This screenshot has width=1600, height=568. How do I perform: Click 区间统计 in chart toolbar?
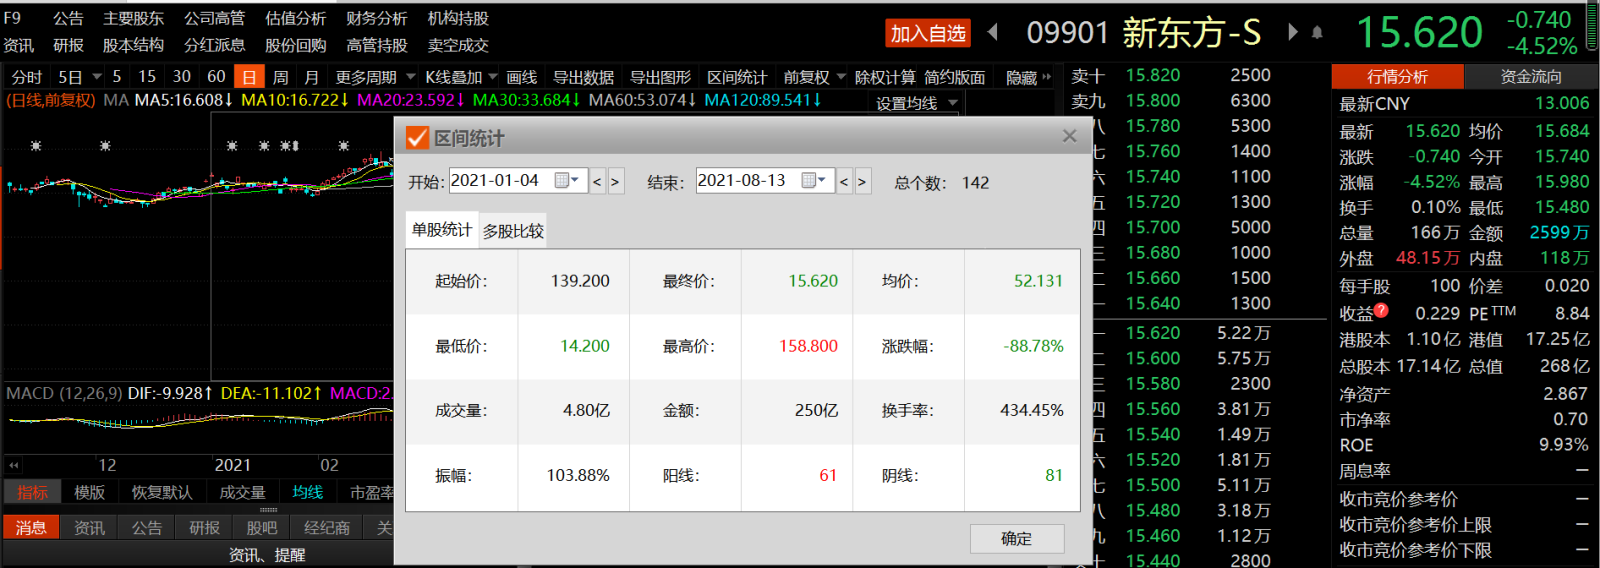click(x=737, y=77)
